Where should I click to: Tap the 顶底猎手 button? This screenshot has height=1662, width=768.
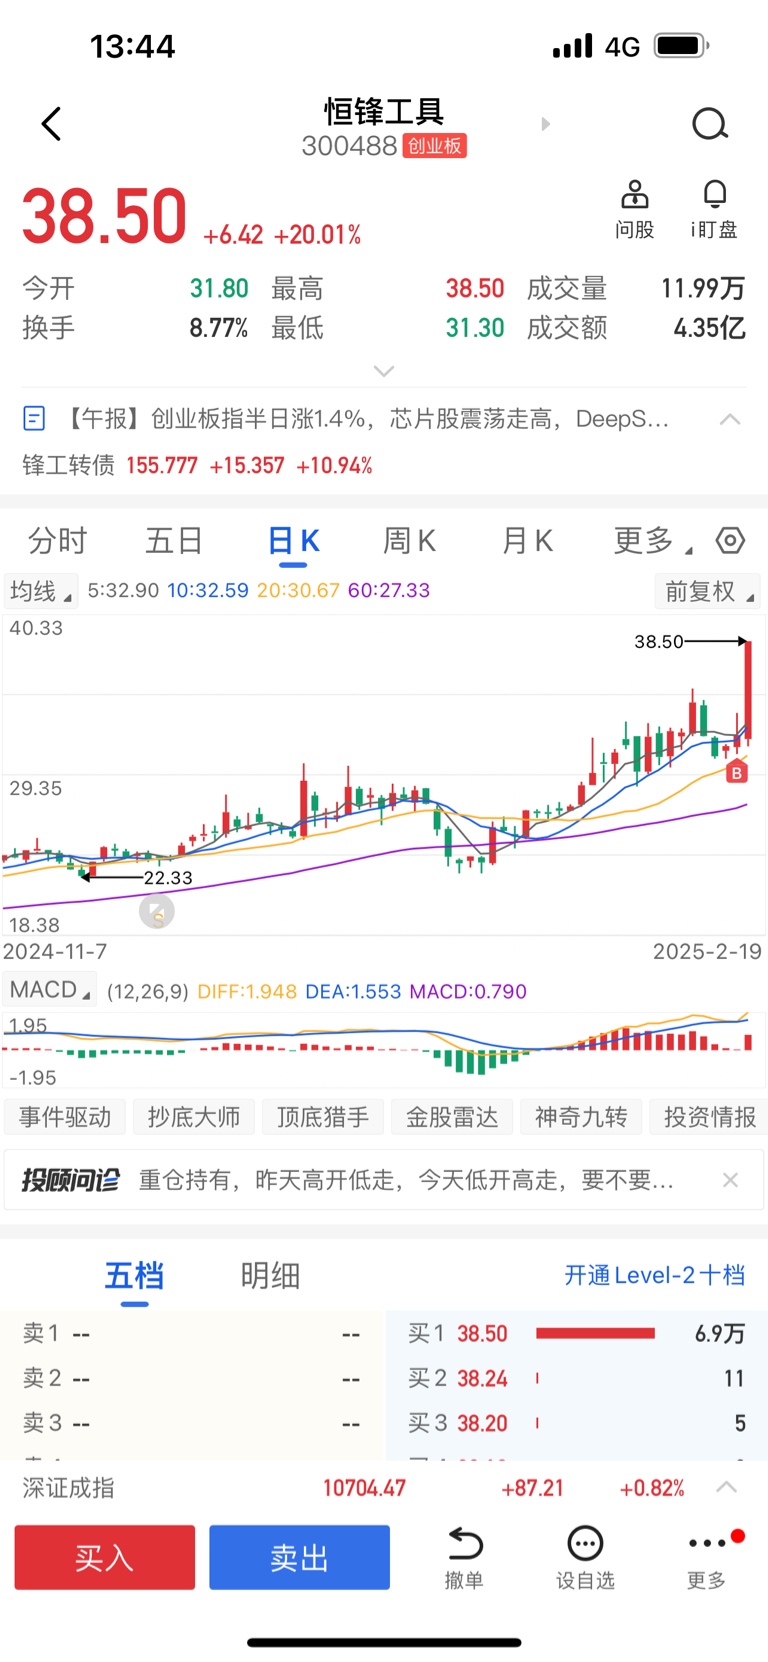point(323,1117)
